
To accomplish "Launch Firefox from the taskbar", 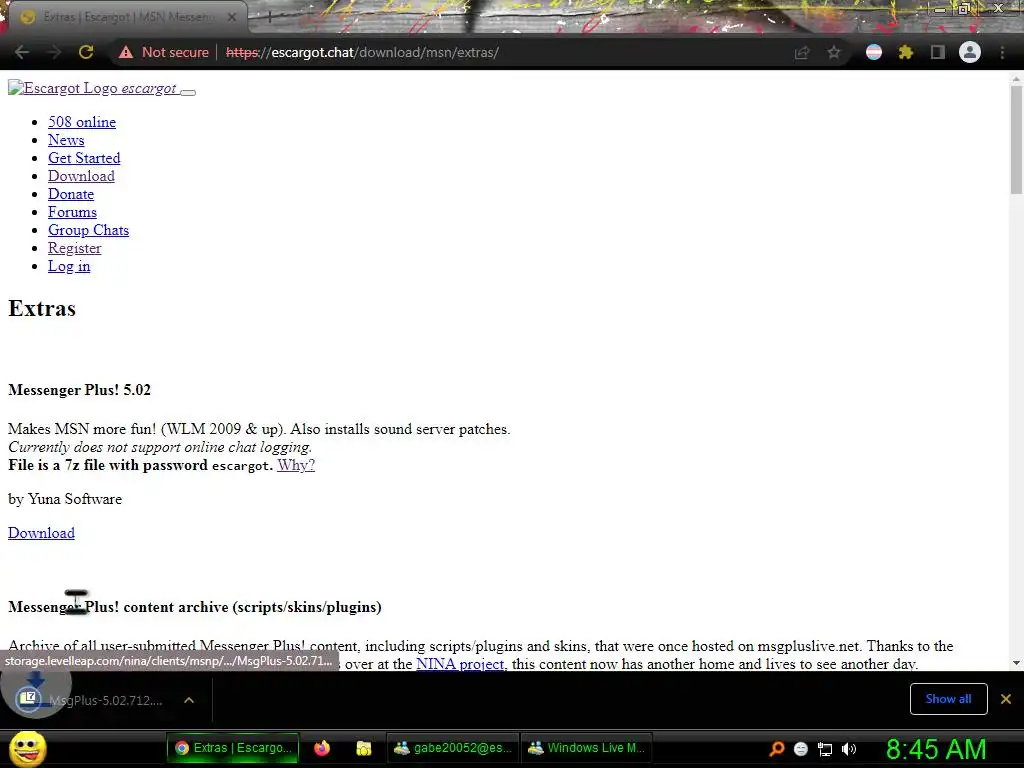I will click(x=322, y=748).
